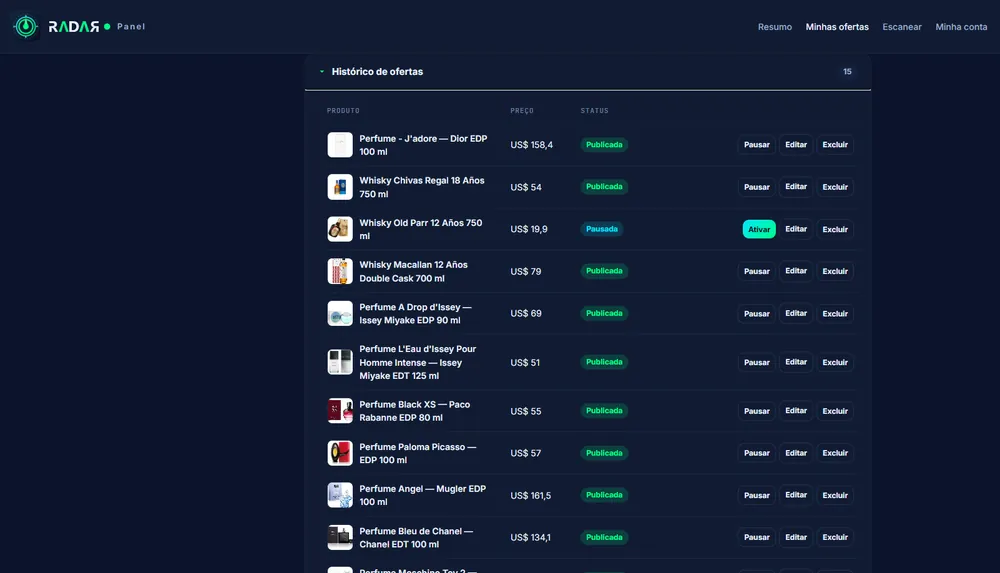This screenshot has width=1000, height=573.
Task: Select the price US$ 19,9
Action: [x=529, y=229]
